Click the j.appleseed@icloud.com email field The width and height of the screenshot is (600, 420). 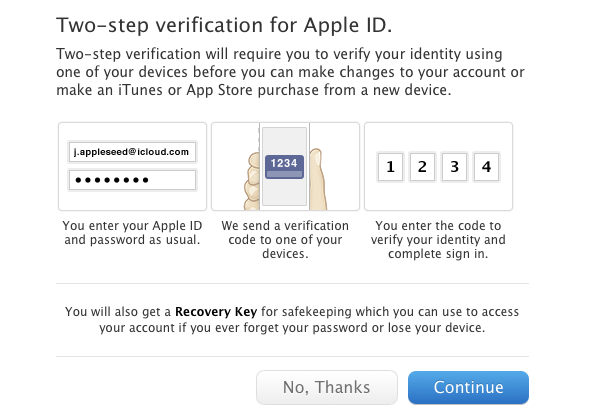click(x=133, y=152)
